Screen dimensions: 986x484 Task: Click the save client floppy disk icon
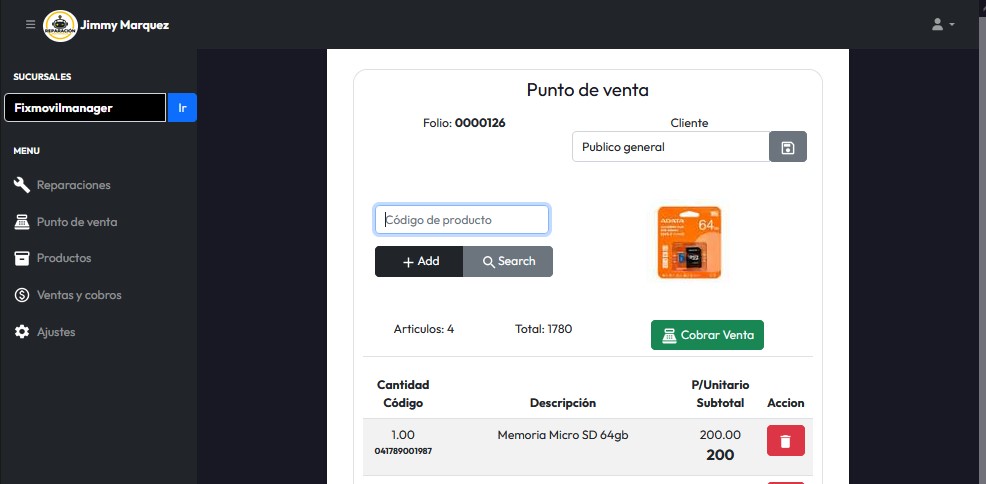[x=787, y=147]
